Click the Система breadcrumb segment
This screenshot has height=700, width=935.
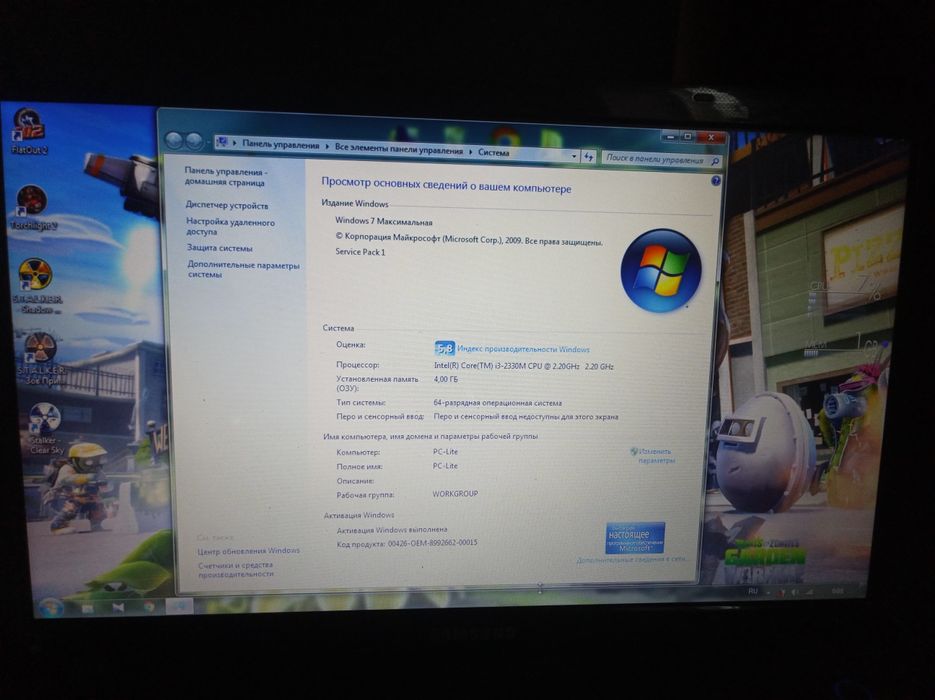pyautogui.click(x=493, y=153)
